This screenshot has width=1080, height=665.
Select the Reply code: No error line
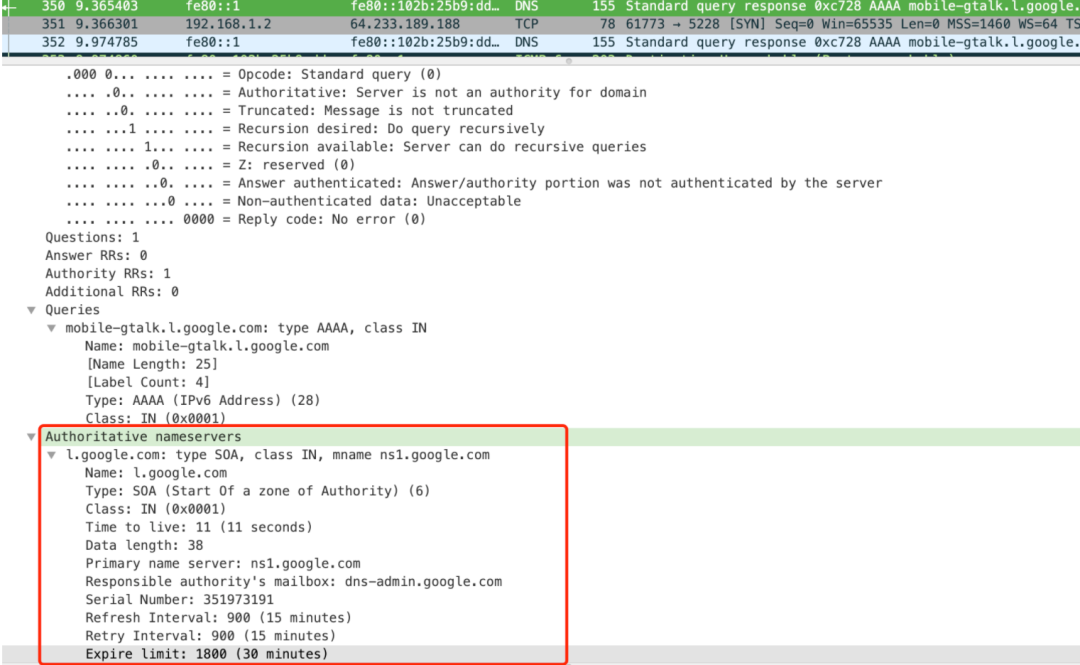pyautogui.click(x=246, y=219)
